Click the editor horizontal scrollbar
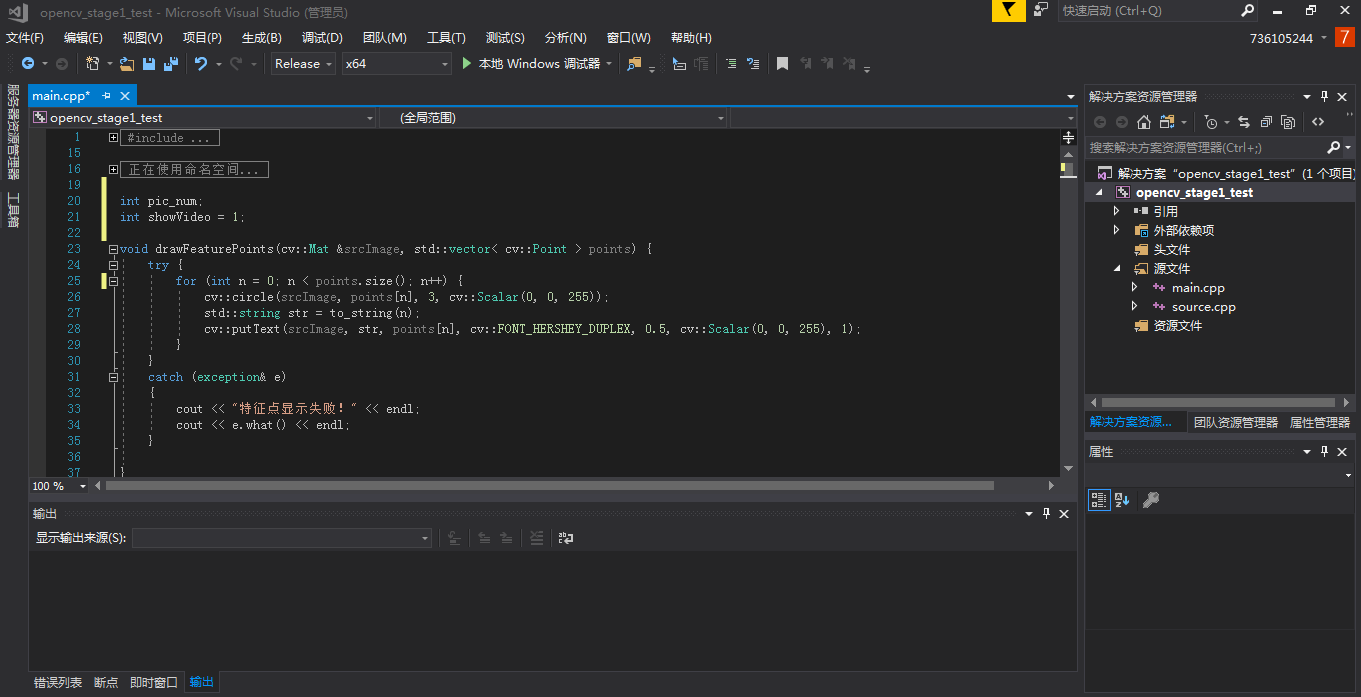The height and width of the screenshot is (697, 1361). click(x=550, y=486)
